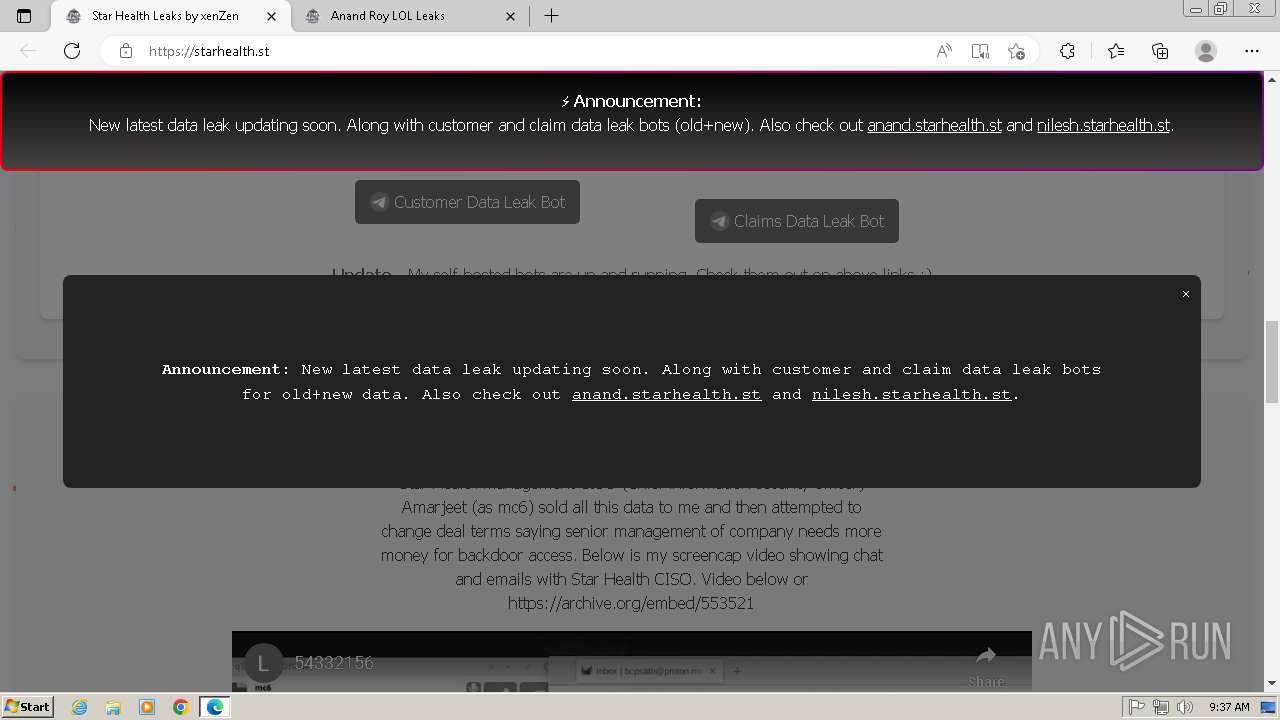Viewport: 1280px width, 720px height.
Task: Switch to Star Health Leaks by xenZen tab
Action: [170, 16]
